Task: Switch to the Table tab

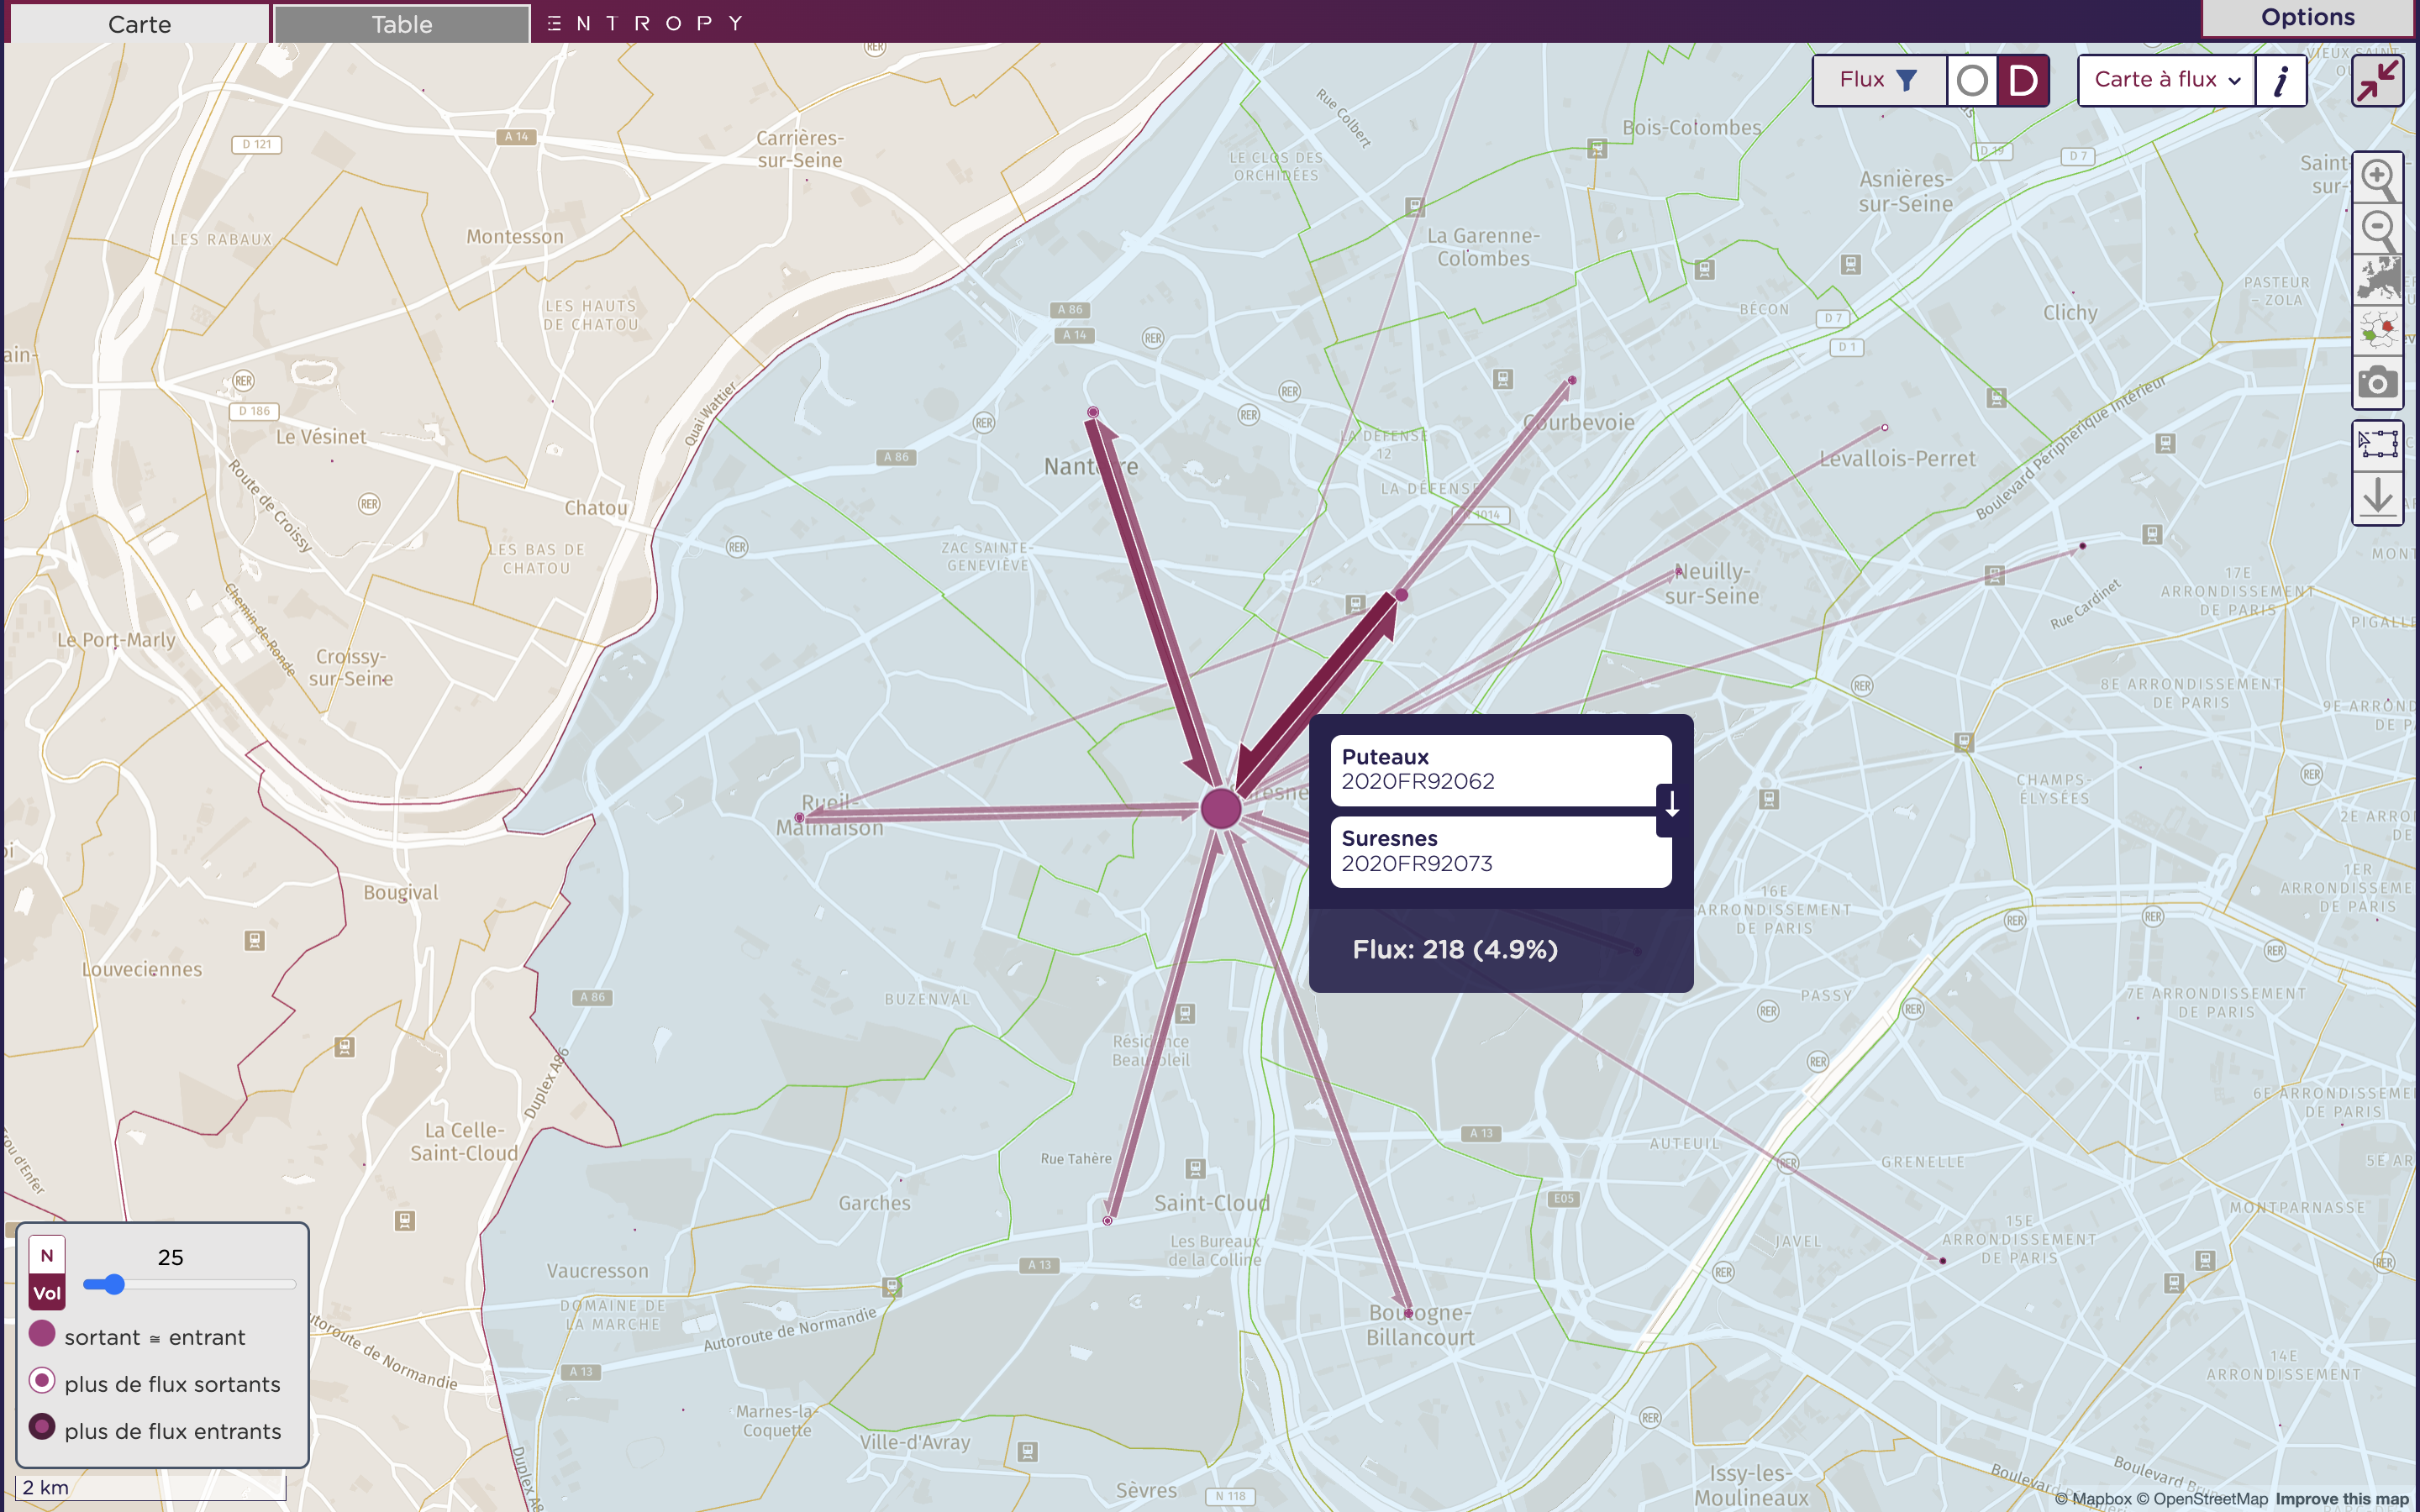Action: pyautogui.click(x=402, y=24)
